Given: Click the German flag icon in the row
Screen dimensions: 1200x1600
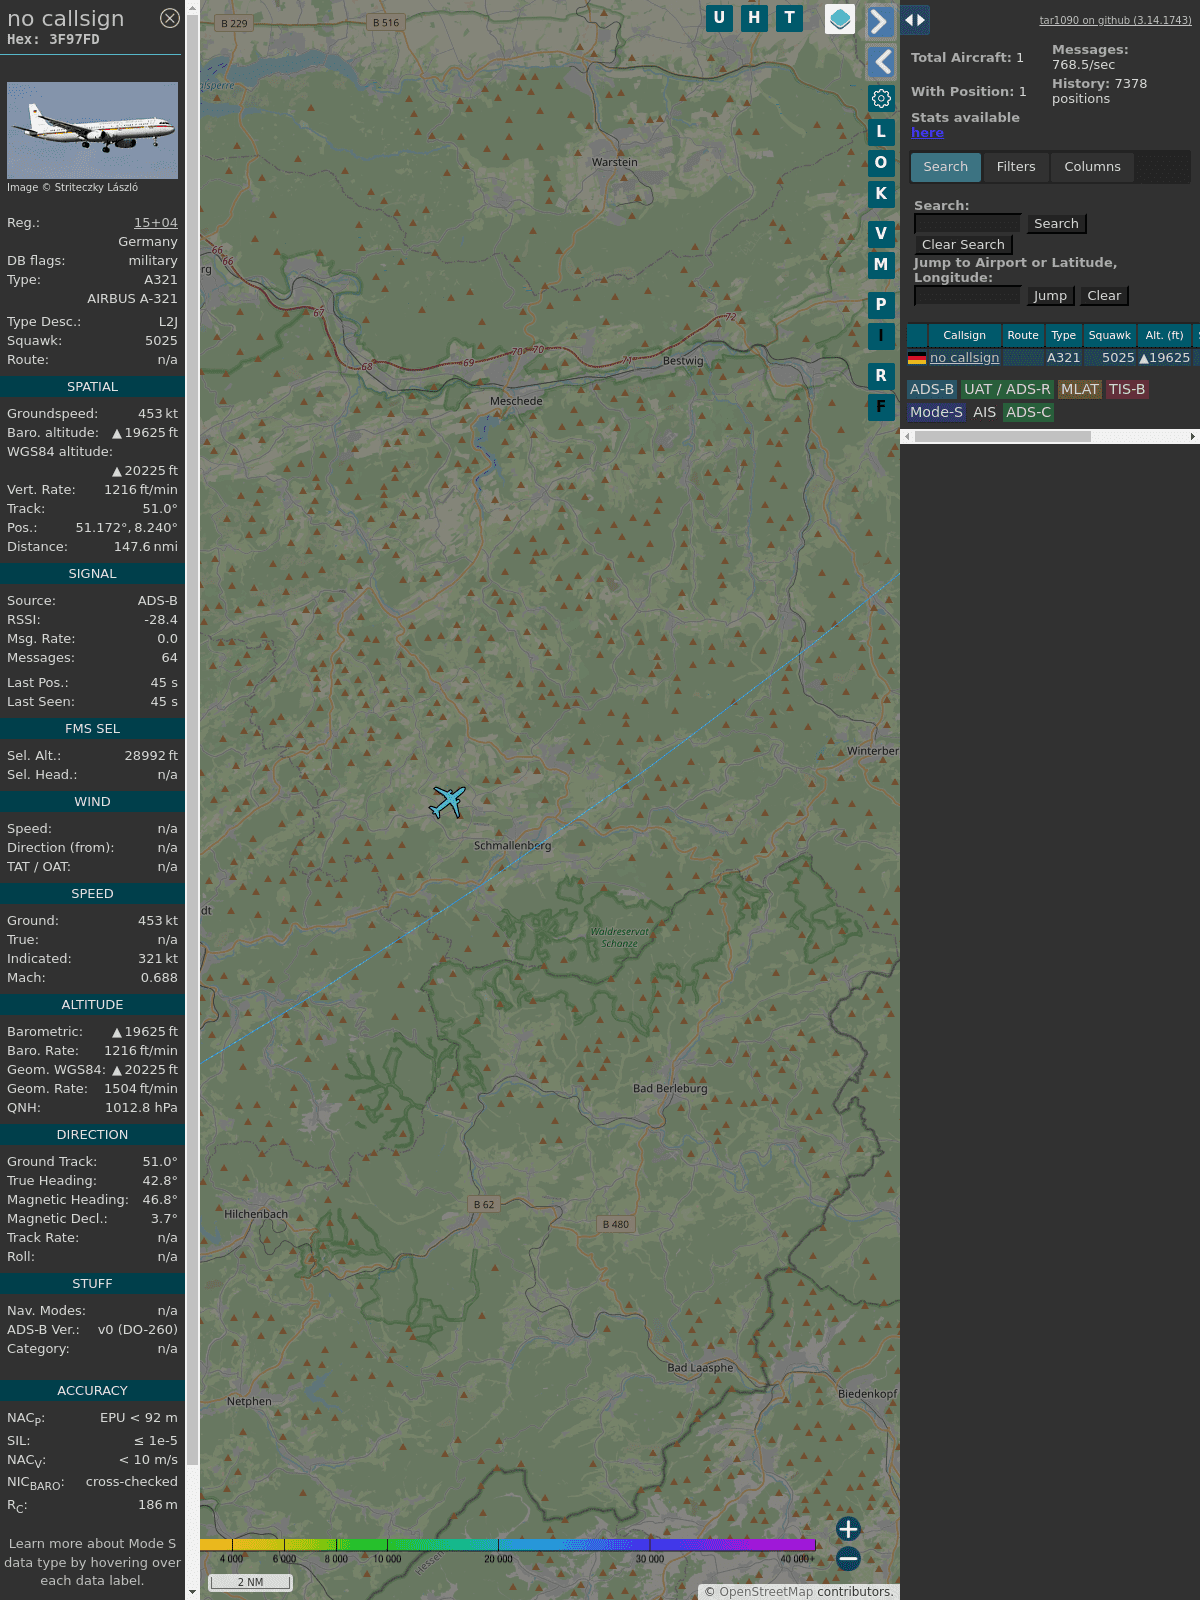Looking at the screenshot, I should click(x=917, y=358).
